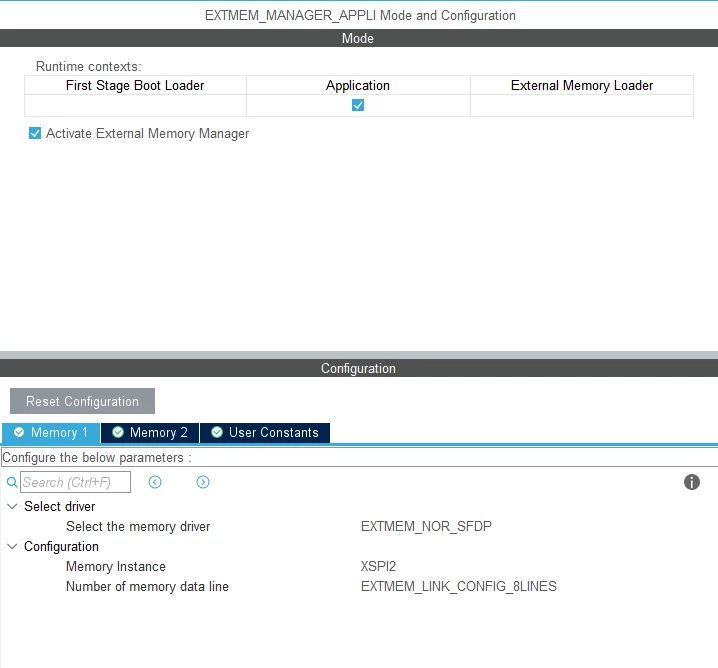
Task: Select the External Memory Loader header
Action: (582, 86)
